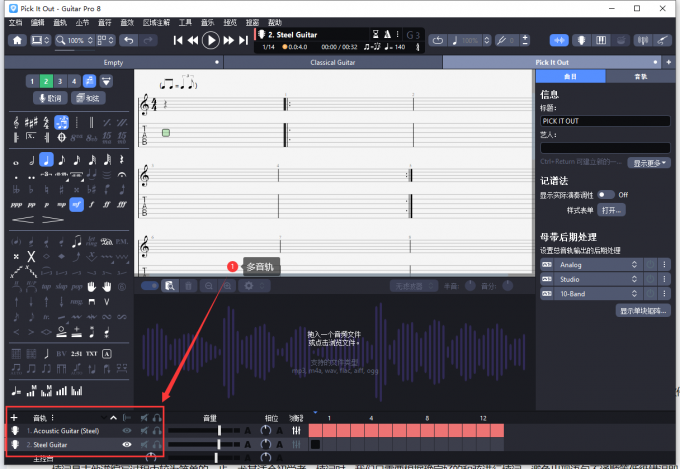The width and height of the screenshot is (680, 469).
Task: Click the 打开... style sheet button
Action: (611, 210)
